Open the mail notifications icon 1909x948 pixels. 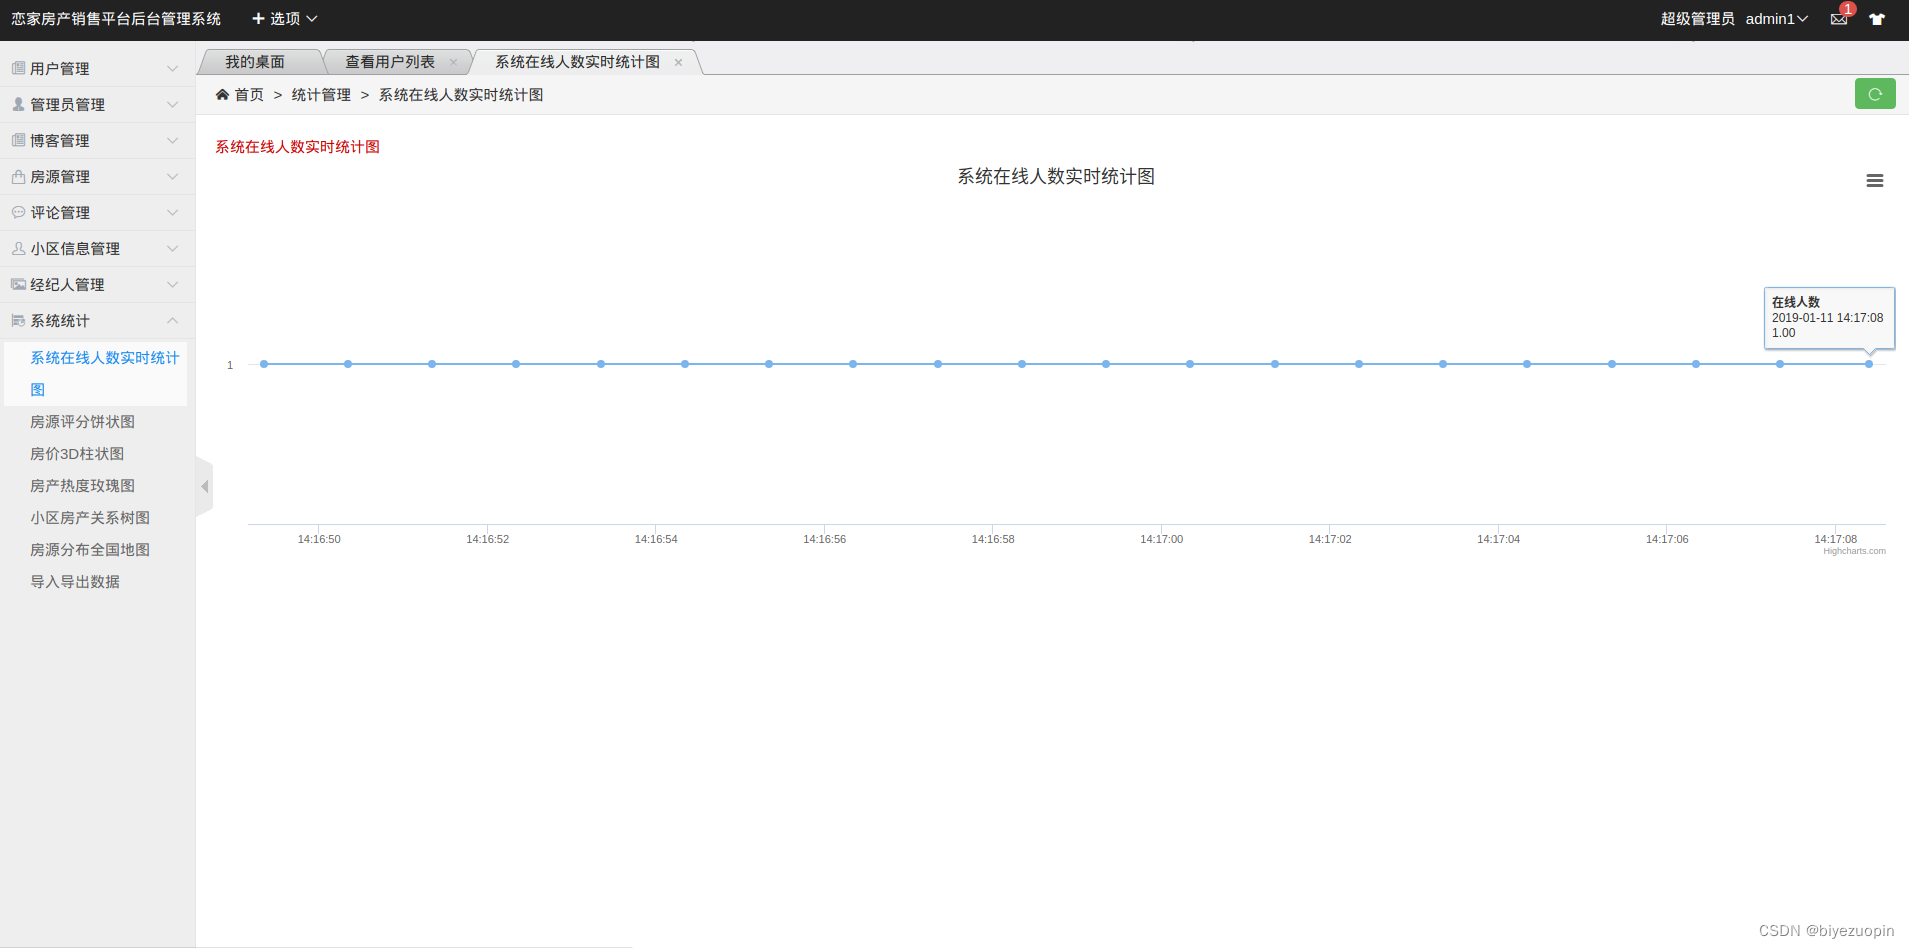(x=1839, y=19)
